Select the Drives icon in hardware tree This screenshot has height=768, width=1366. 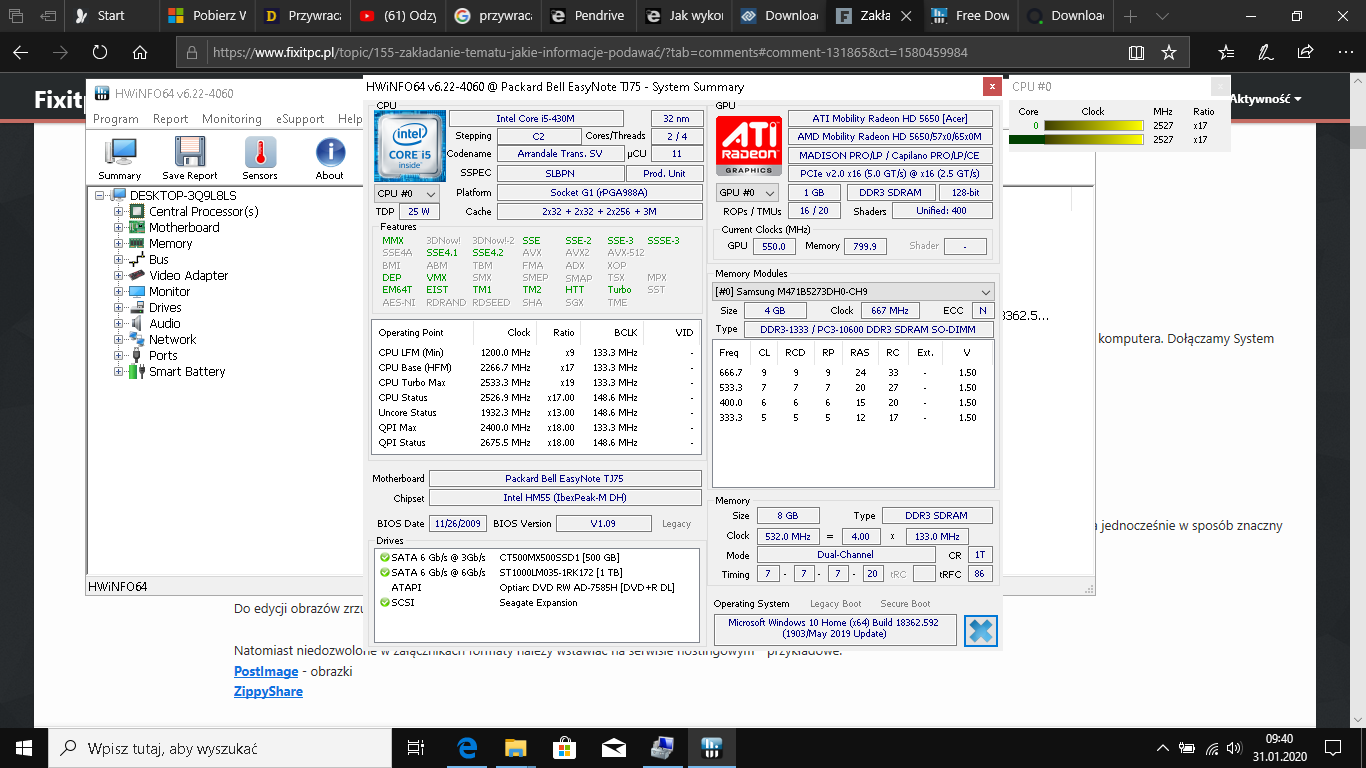(137, 308)
